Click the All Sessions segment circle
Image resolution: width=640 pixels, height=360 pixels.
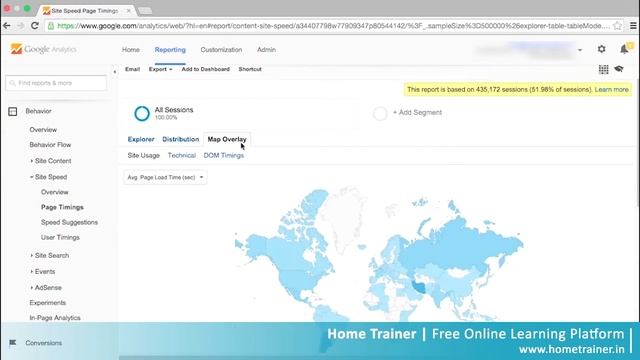point(142,113)
